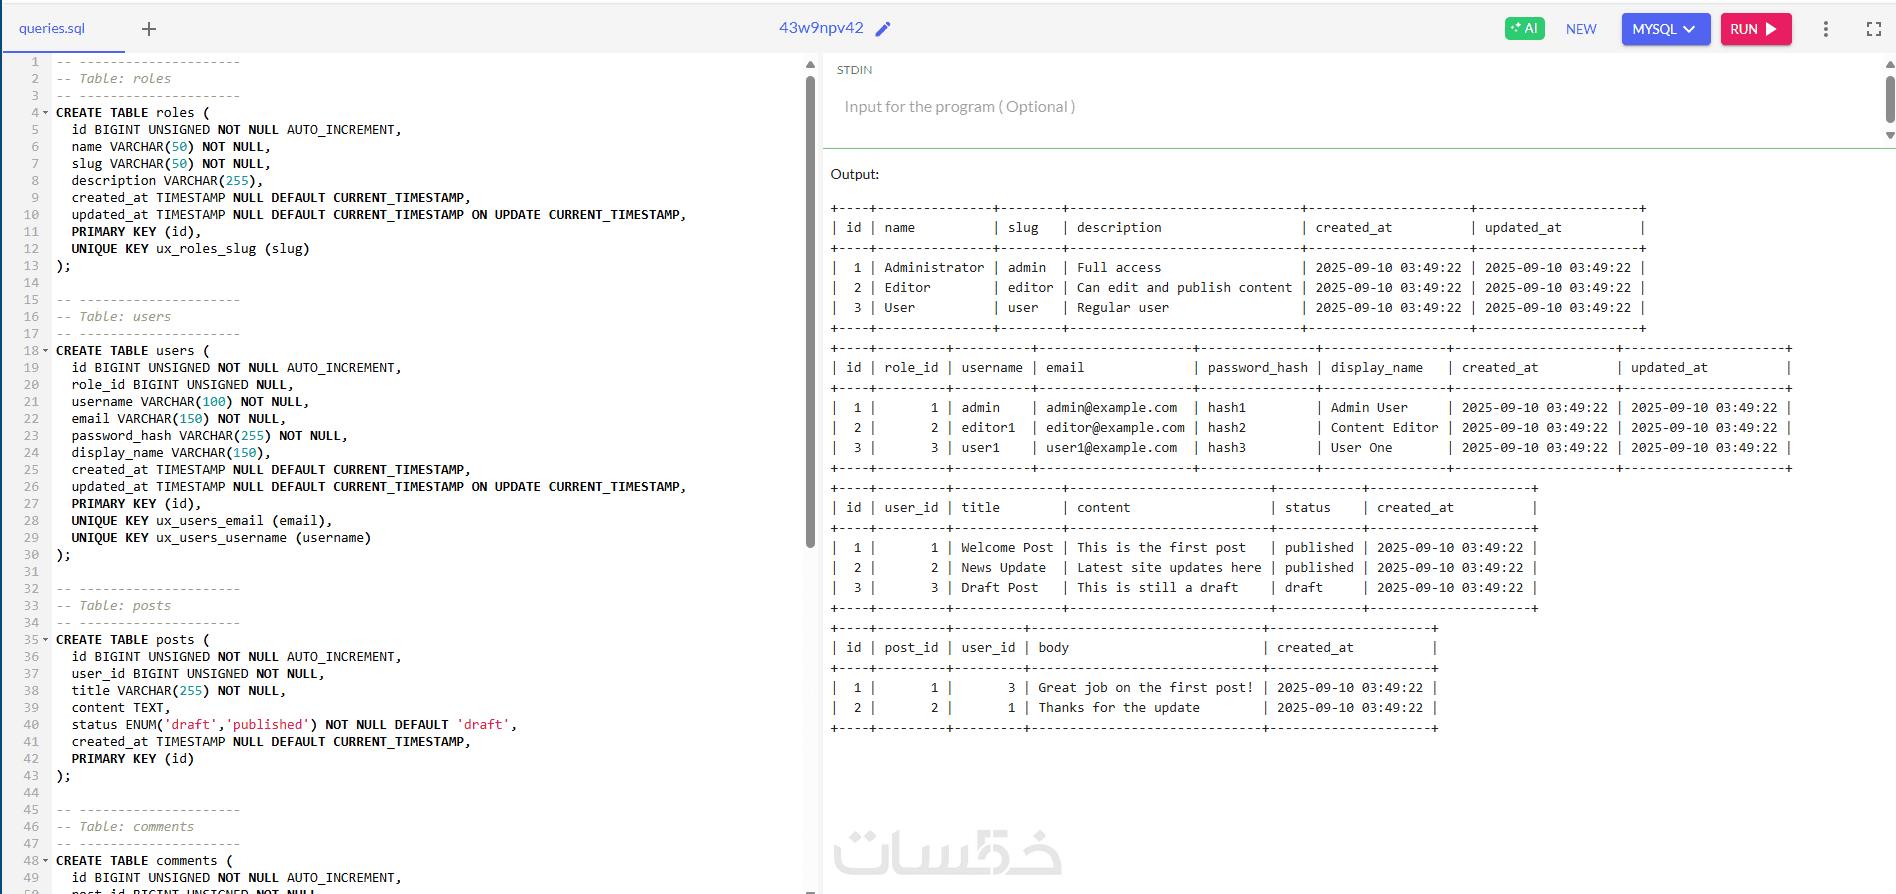Click line 12 UNIQUE KEY ux_roles_slug code

click(190, 249)
